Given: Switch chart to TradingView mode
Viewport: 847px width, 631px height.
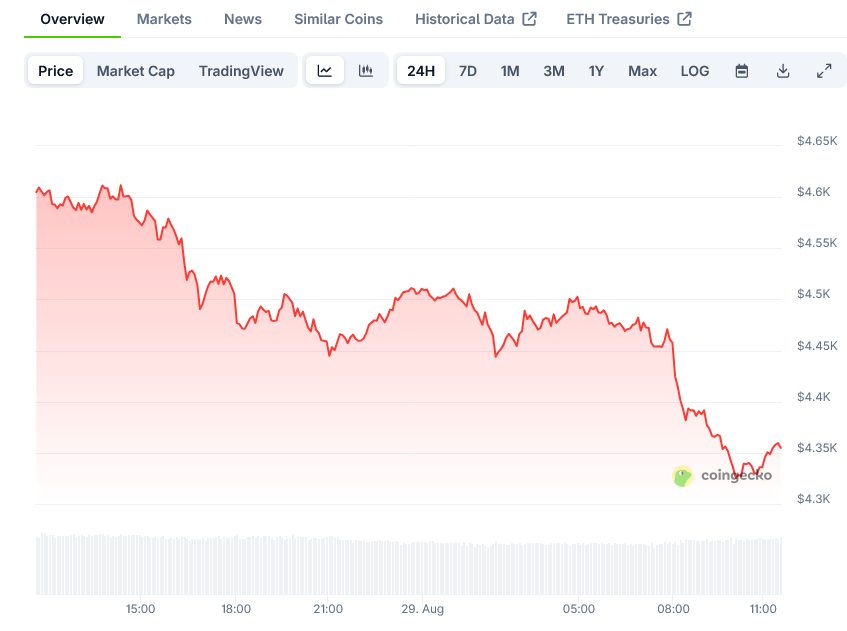Looking at the screenshot, I should click(241, 71).
